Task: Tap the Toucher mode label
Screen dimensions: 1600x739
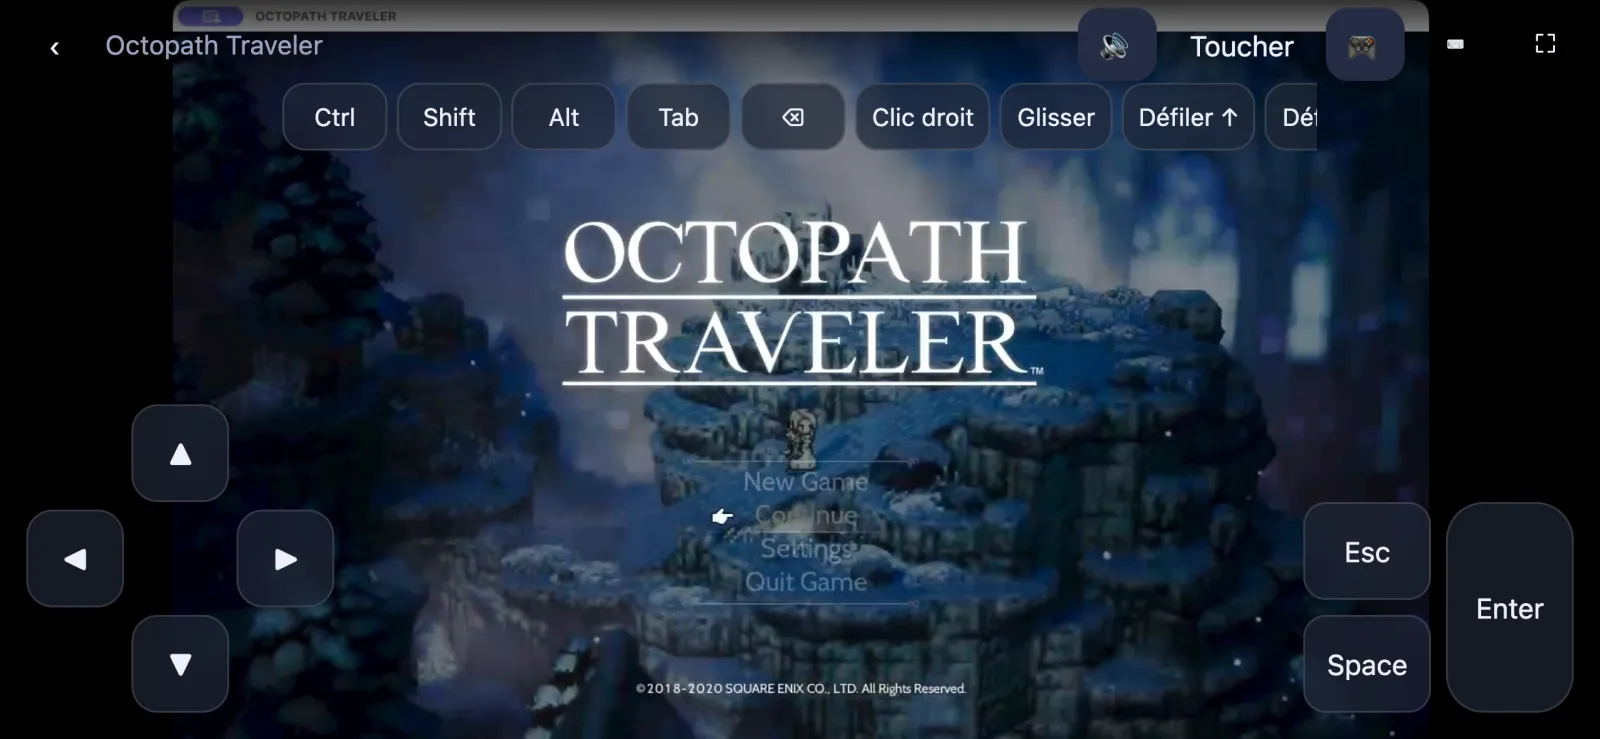Action: 1241,47
